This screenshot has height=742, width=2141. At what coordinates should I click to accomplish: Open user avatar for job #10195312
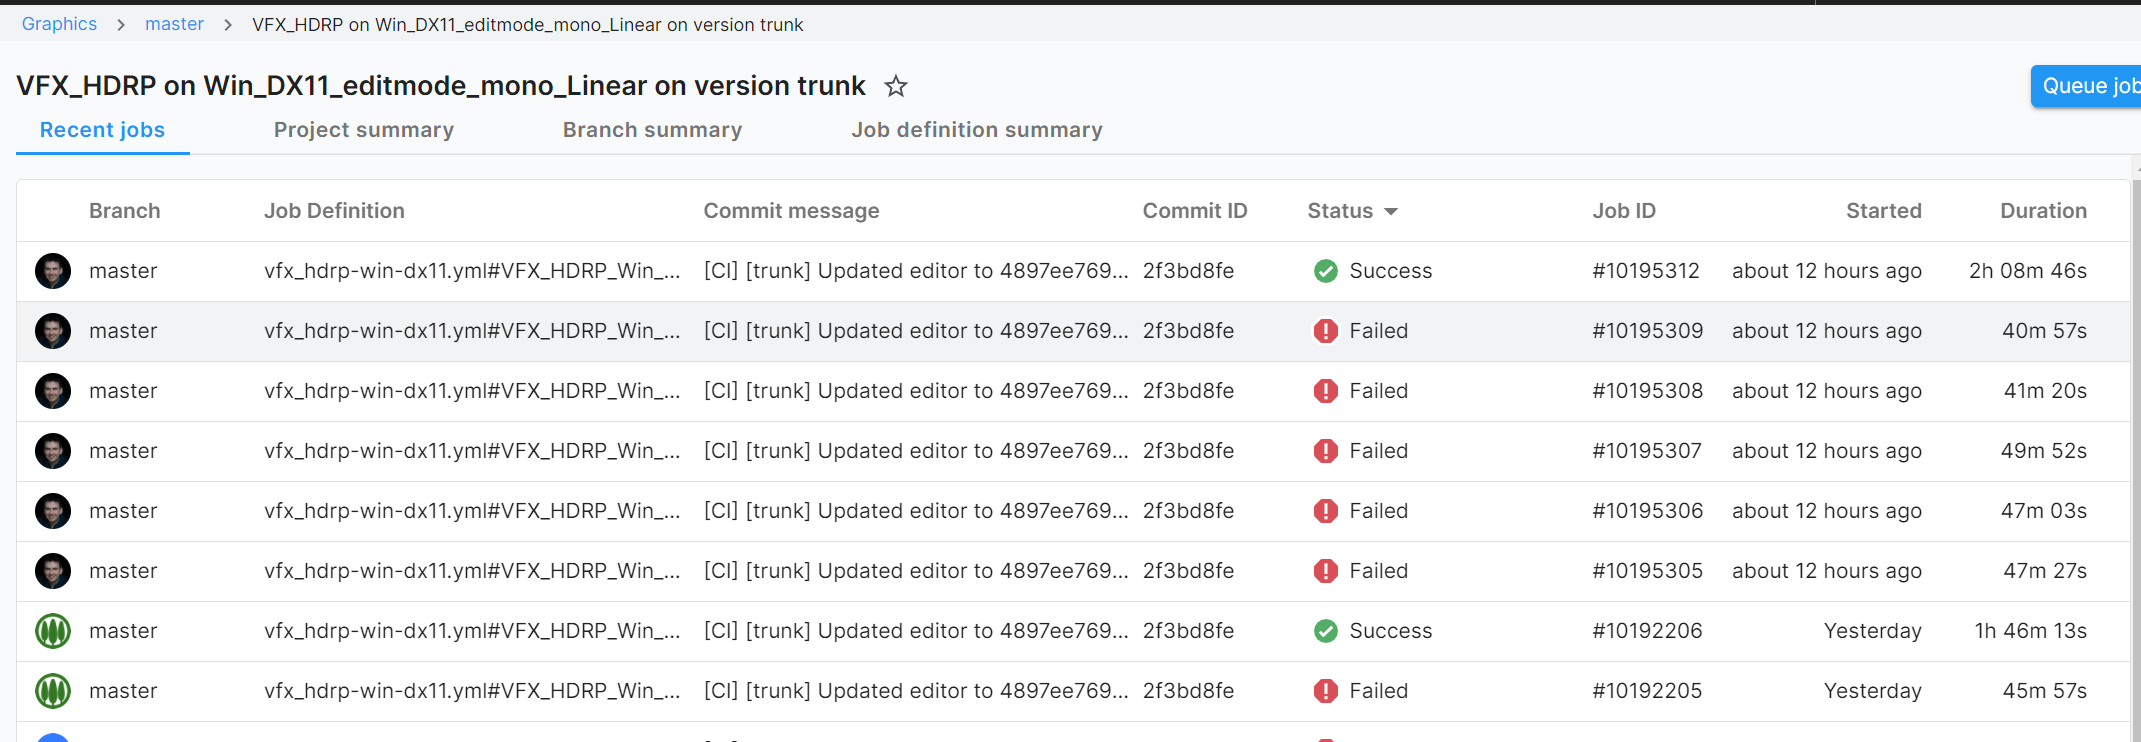coord(53,271)
